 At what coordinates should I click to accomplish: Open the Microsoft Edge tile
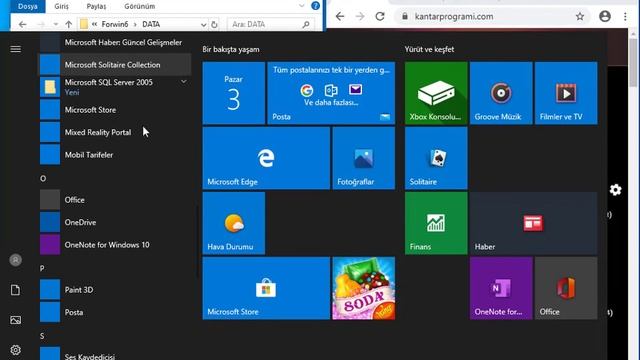266,158
